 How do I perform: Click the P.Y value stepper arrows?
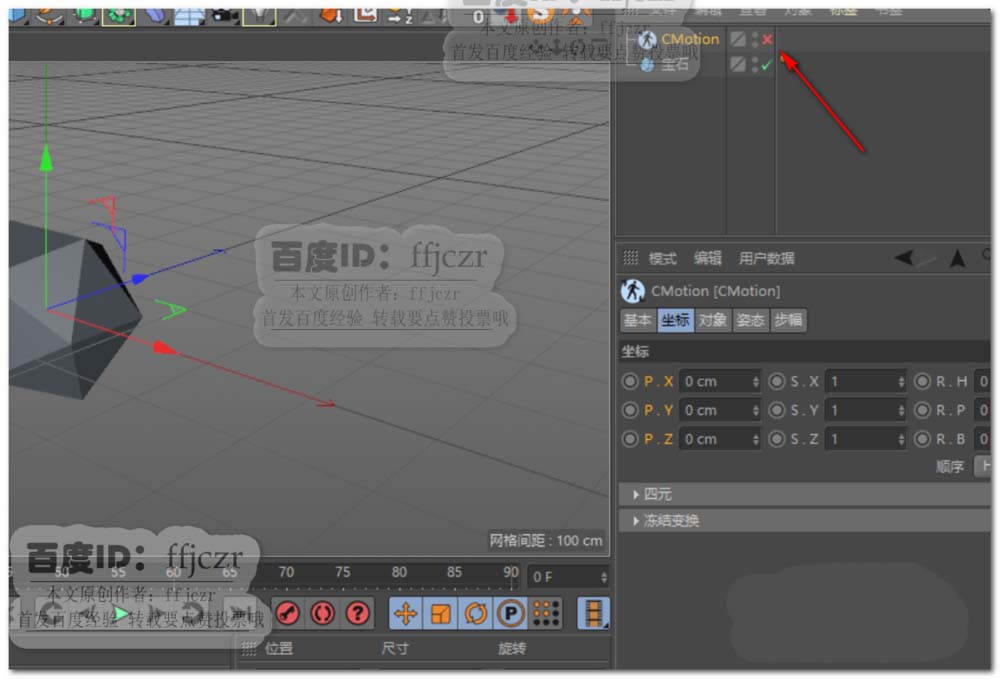coord(756,410)
